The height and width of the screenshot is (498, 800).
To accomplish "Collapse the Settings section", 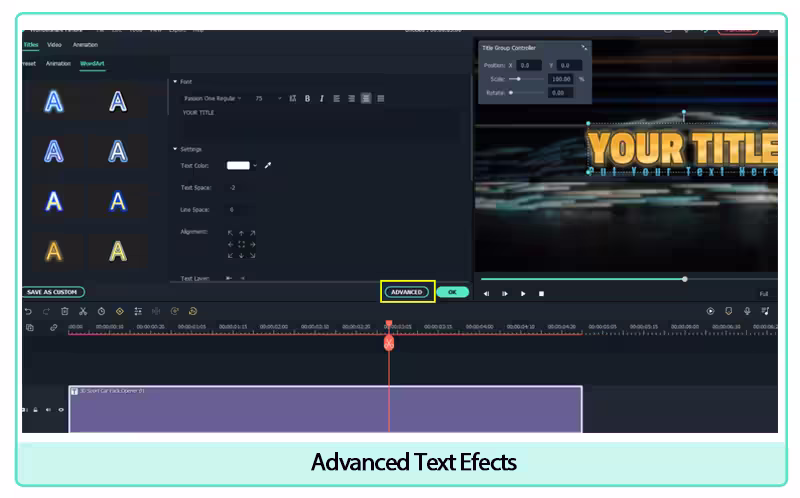I will tap(175, 149).
